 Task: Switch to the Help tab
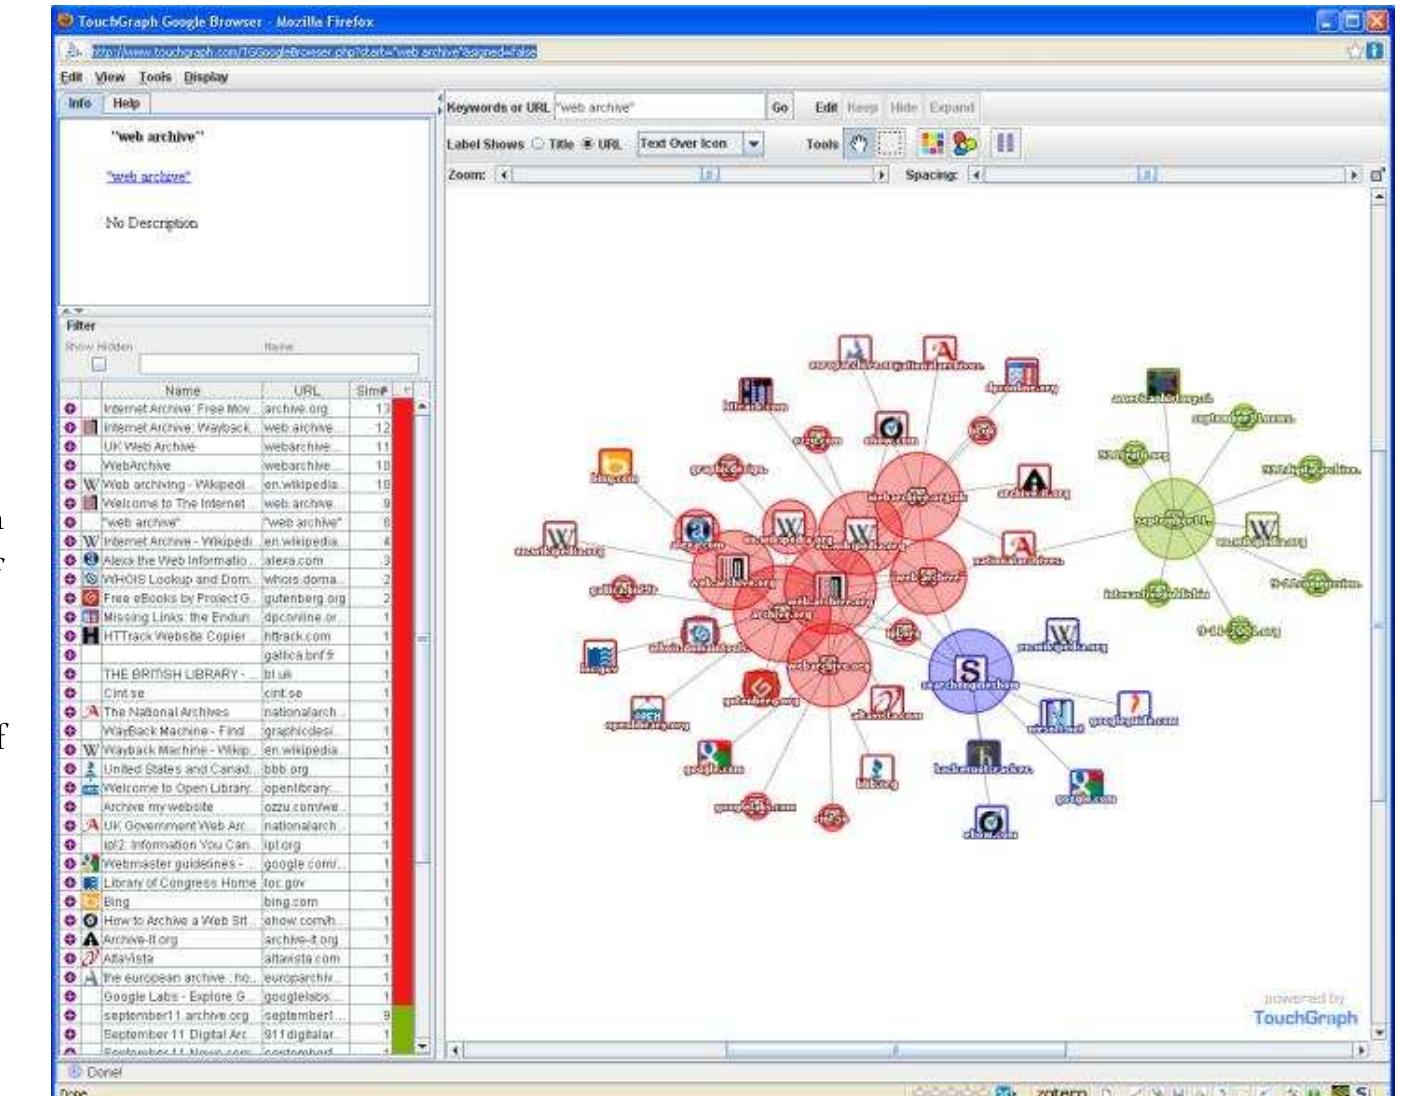tap(126, 103)
